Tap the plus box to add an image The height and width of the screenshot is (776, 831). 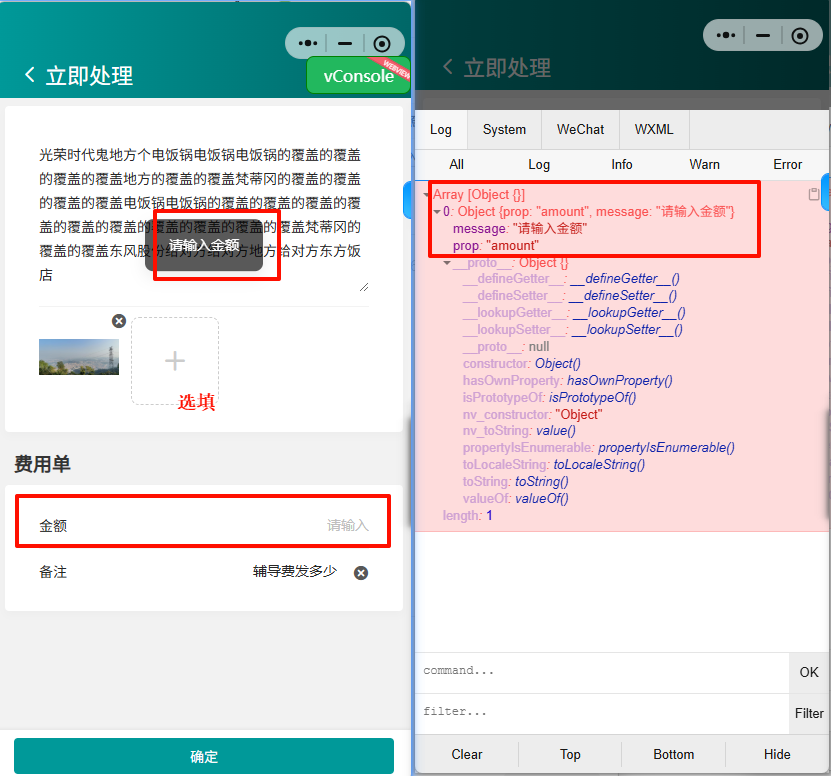pyautogui.click(x=175, y=361)
